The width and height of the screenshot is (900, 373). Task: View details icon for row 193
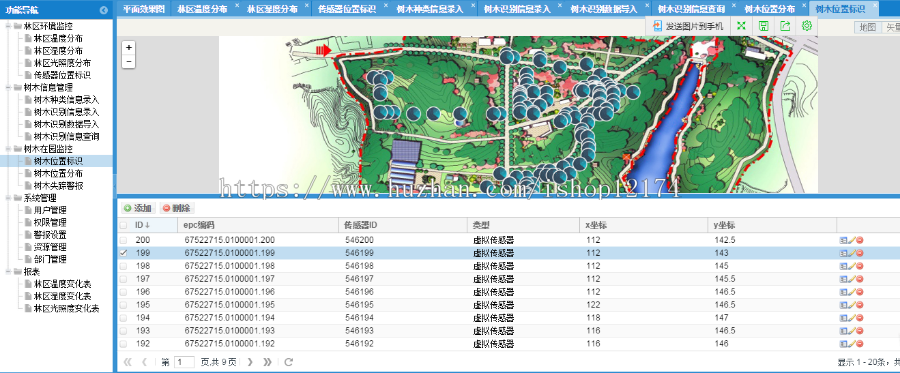(x=843, y=331)
